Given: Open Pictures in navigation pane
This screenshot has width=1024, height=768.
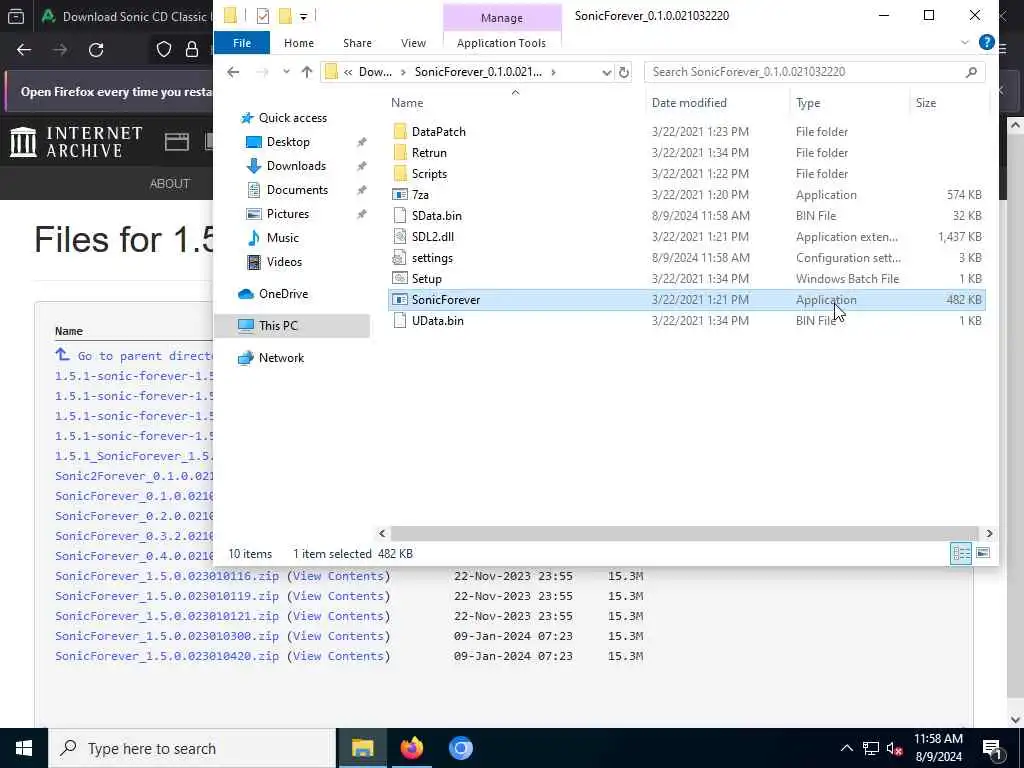Looking at the screenshot, I should pyautogui.click(x=287, y=214).
